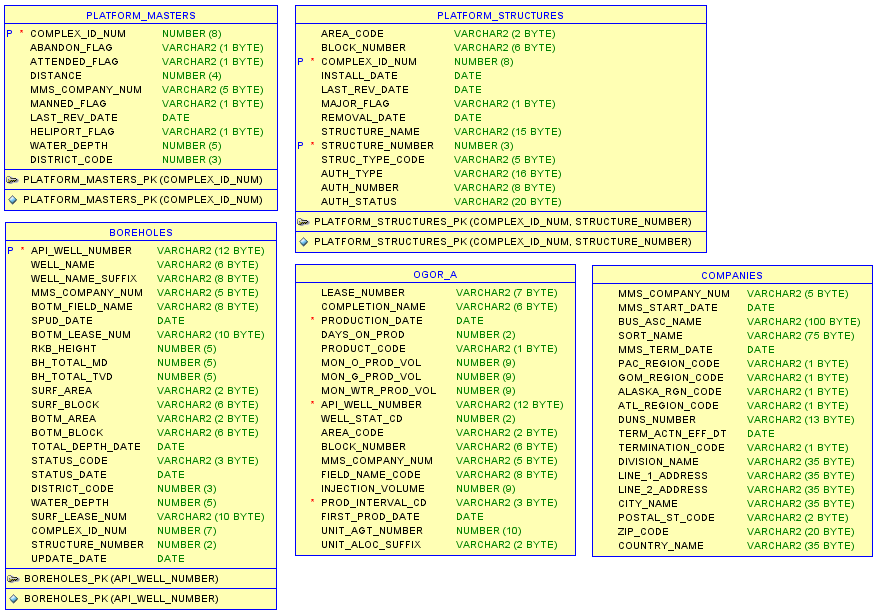877x612 pixels.
Task: Click the VARCHAR2 (100 BYTE) data type
Action: tap(804, 322)
